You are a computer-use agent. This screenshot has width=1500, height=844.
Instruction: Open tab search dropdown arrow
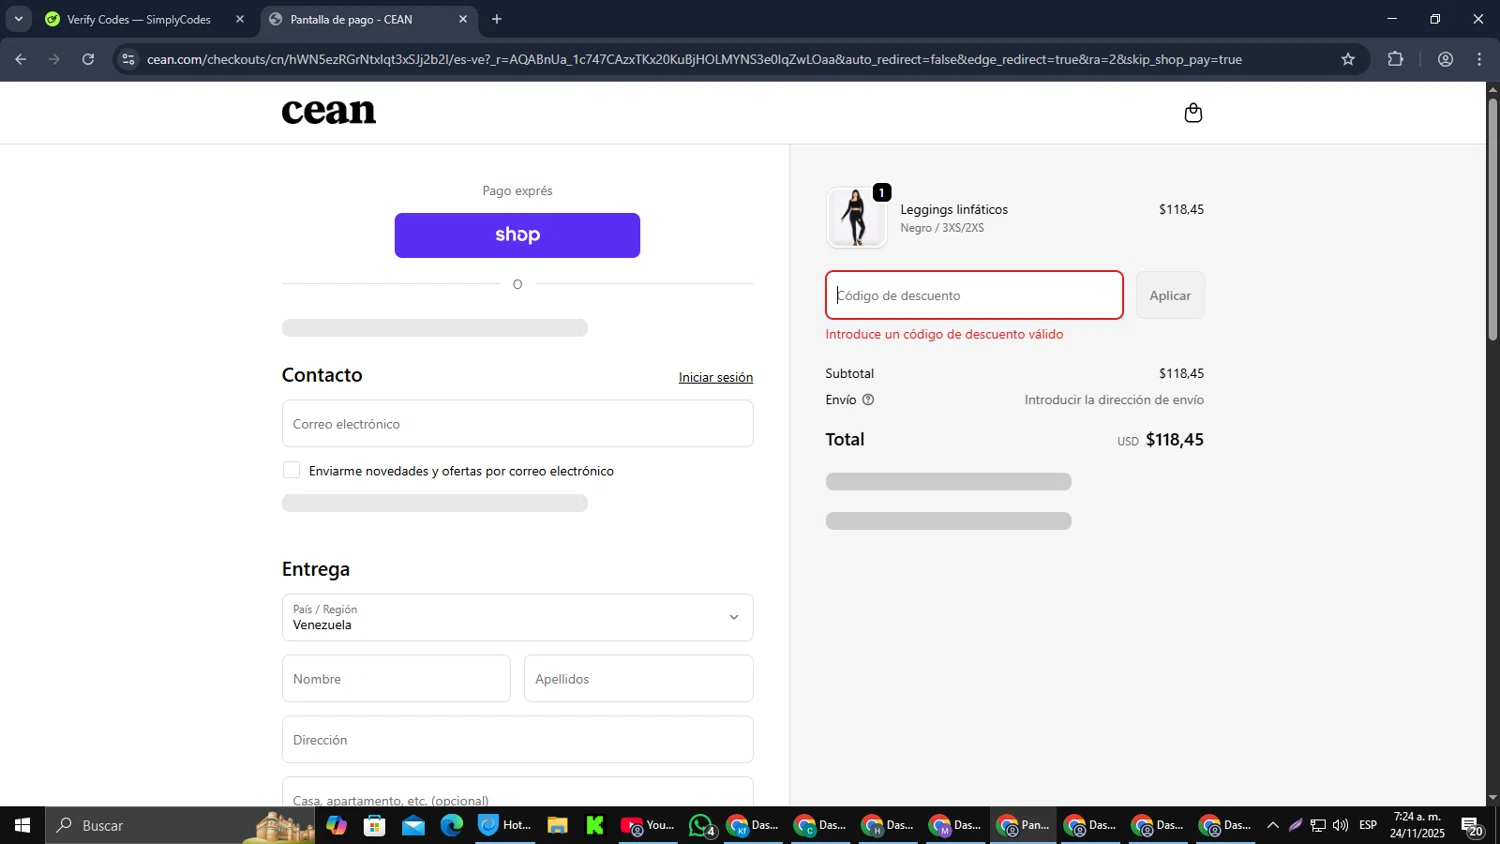click(18, 19)
